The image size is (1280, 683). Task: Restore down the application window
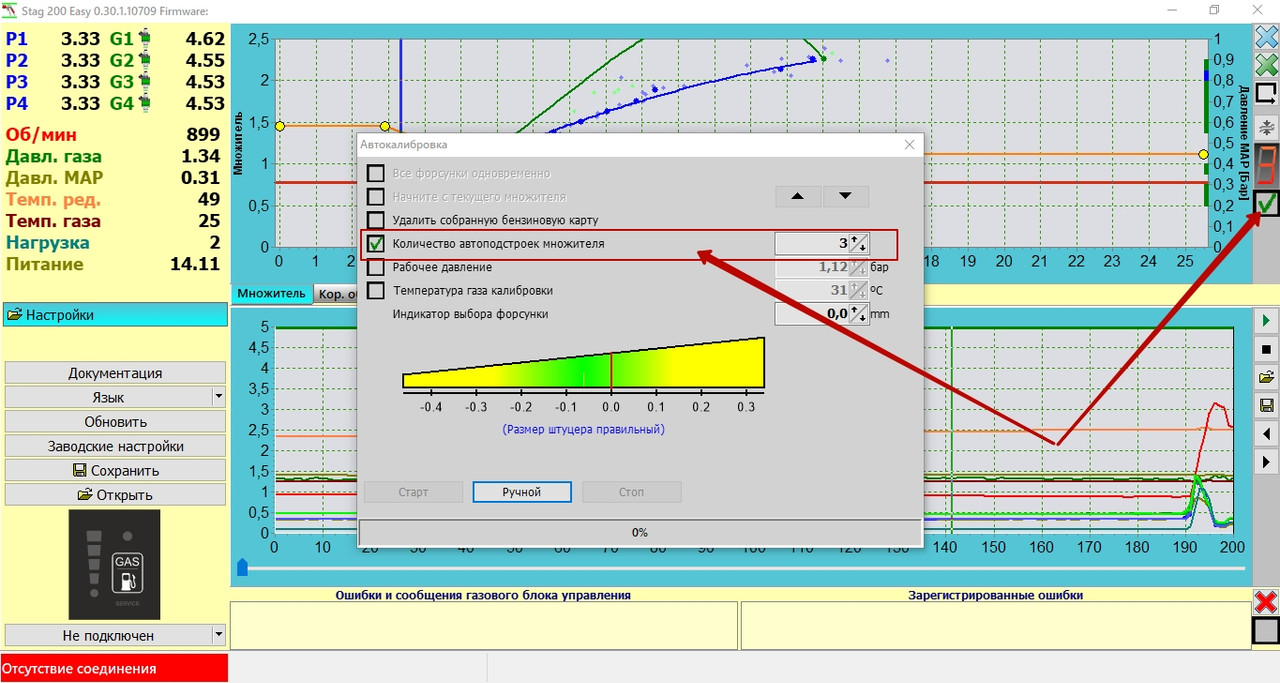click(1215, 10)
